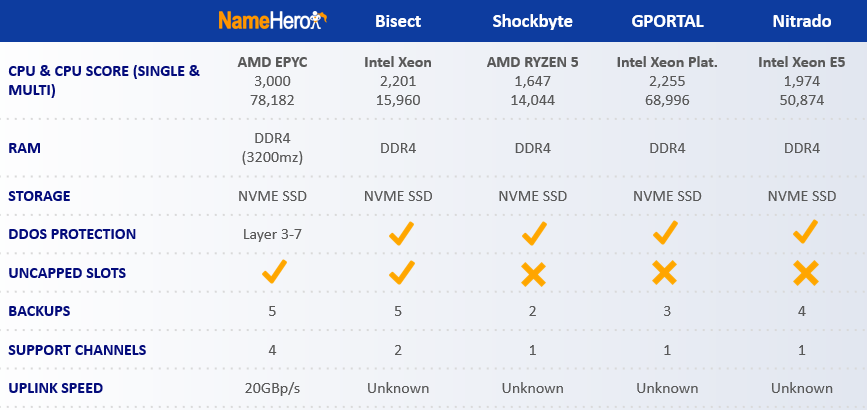
Task: Click Nitrado's uncapped slots X mark
Action: [x=806, y=273]
